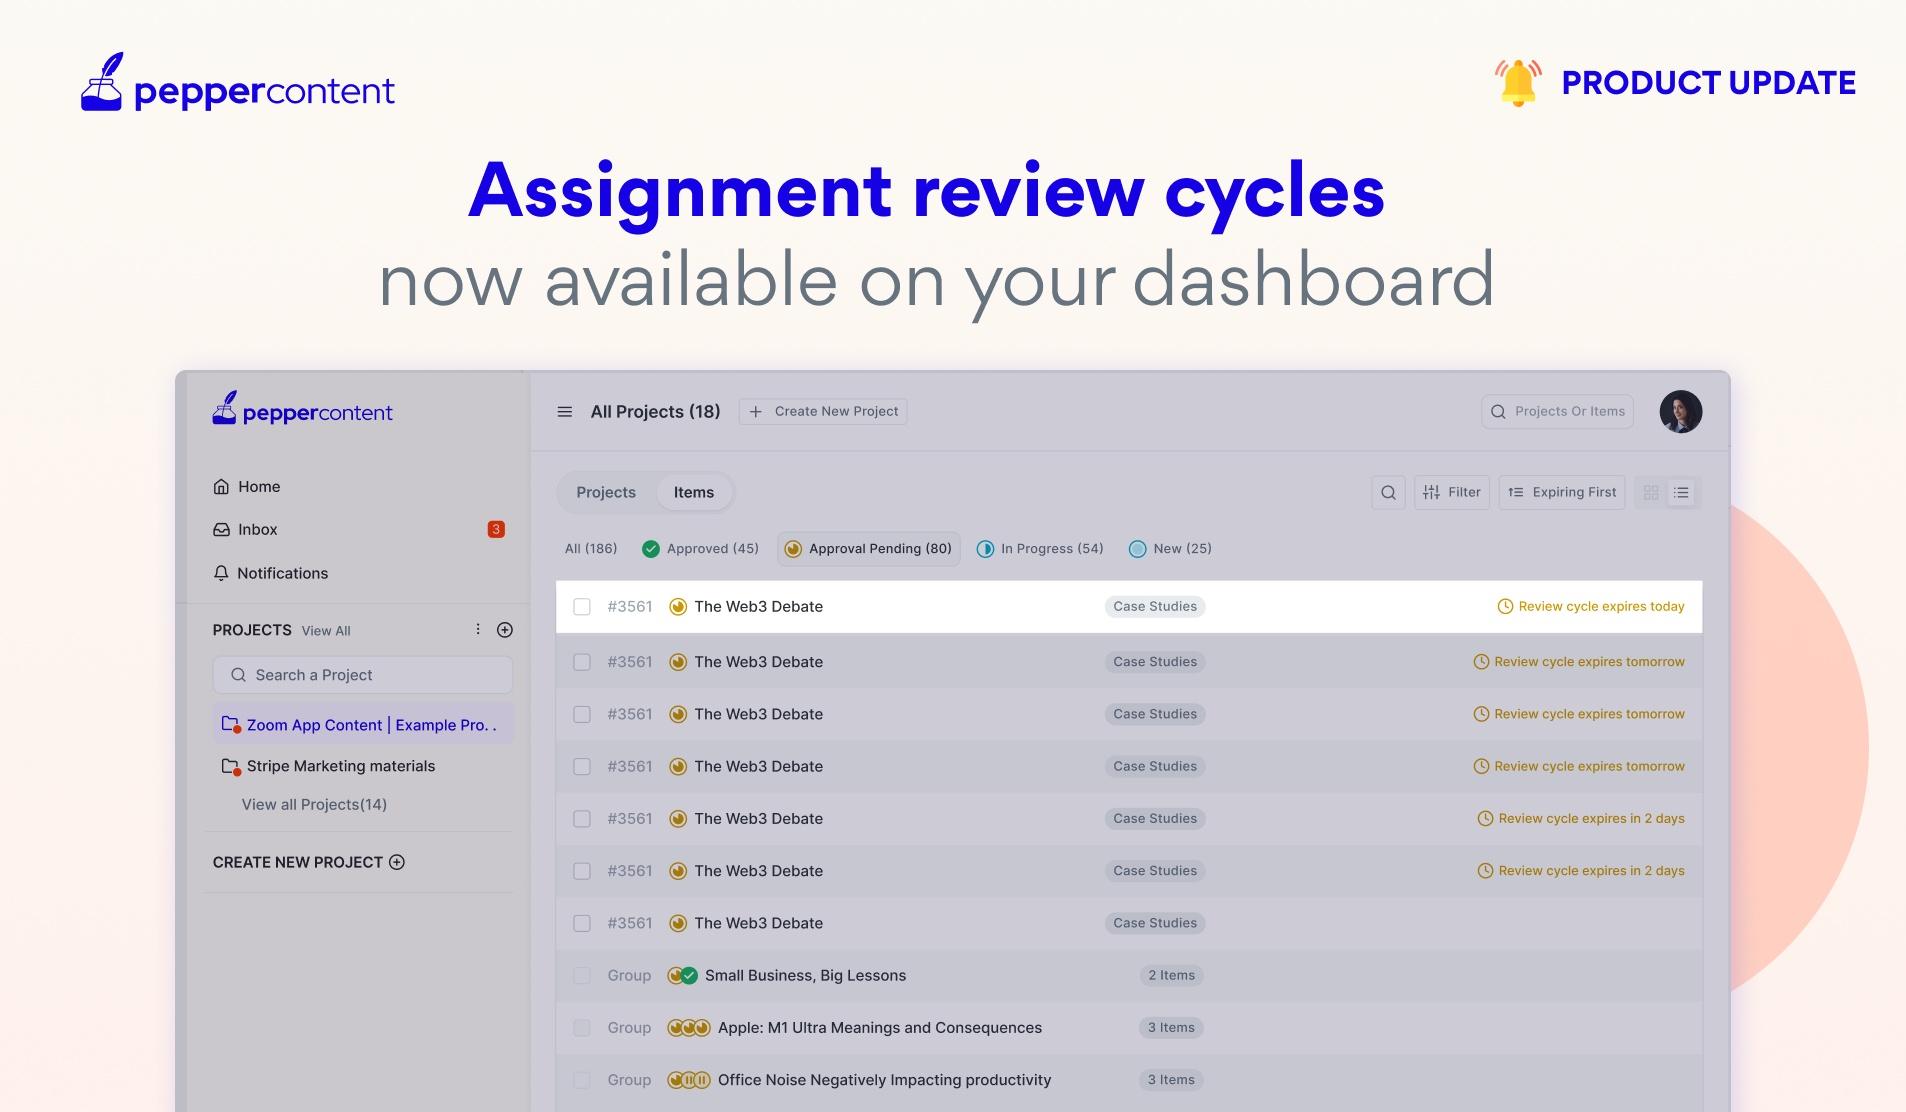Select the New (25) filter
1906x1112 pixels.
point(1170,549)
